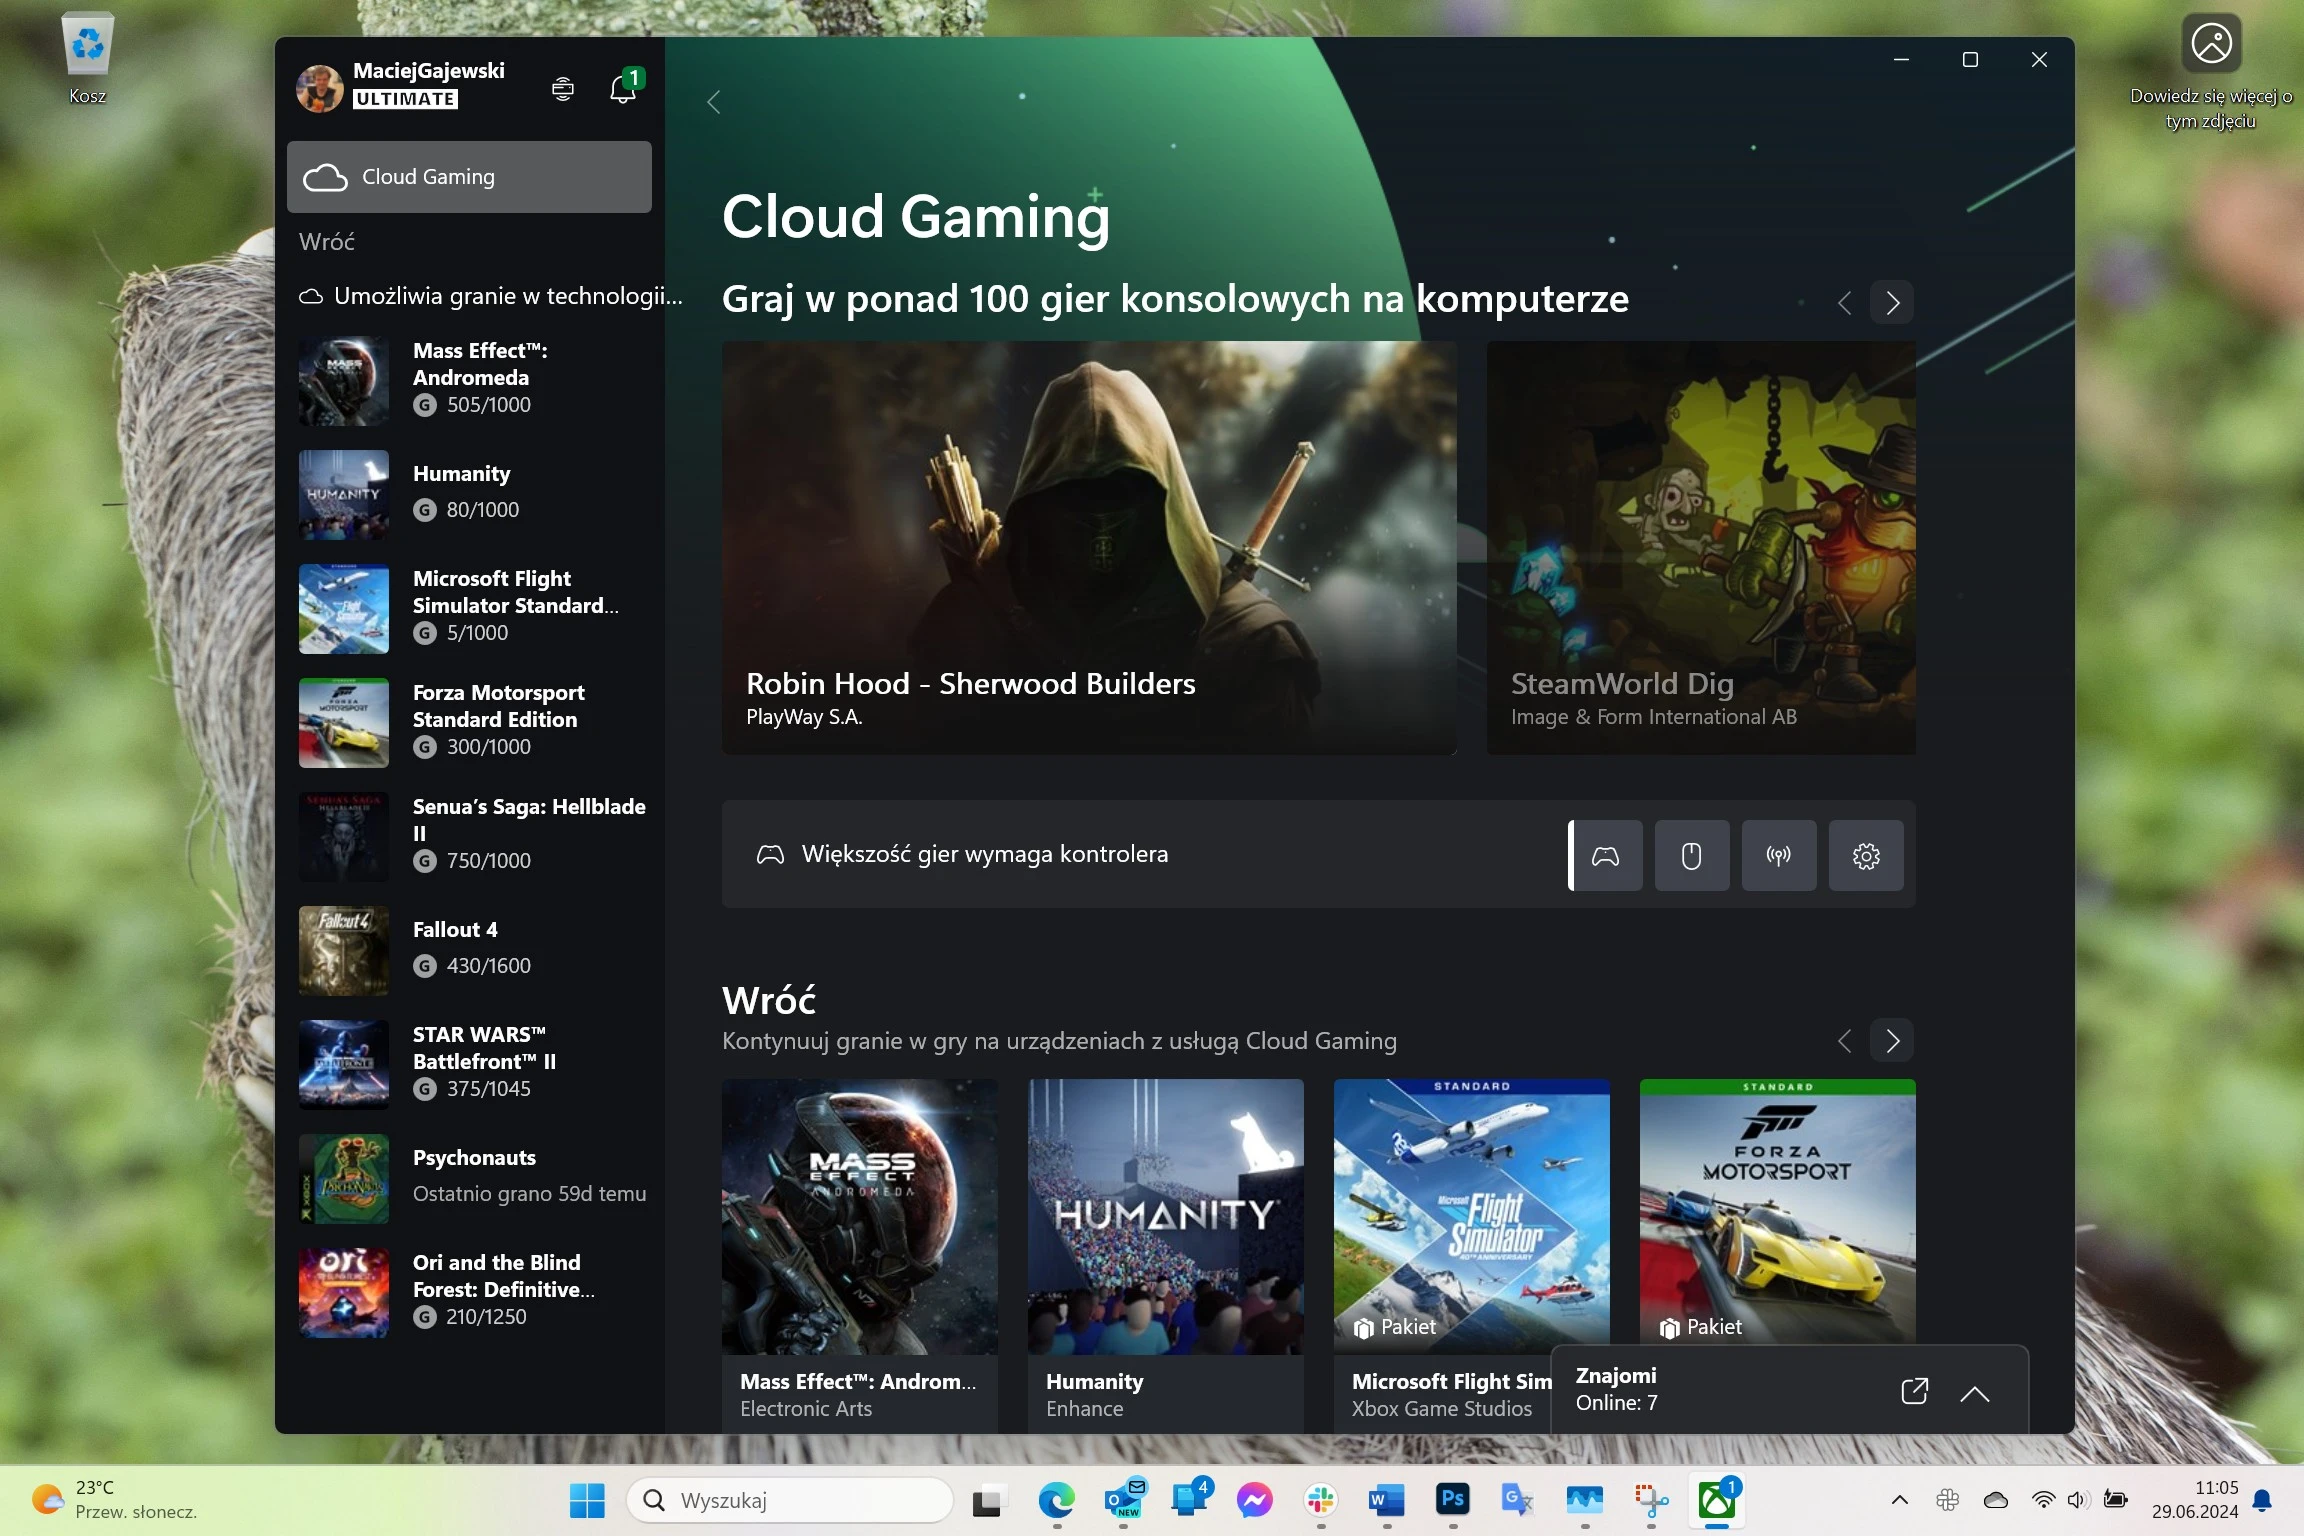
Task: Open cloud gaming settings gear
Action: [1866, 856]
